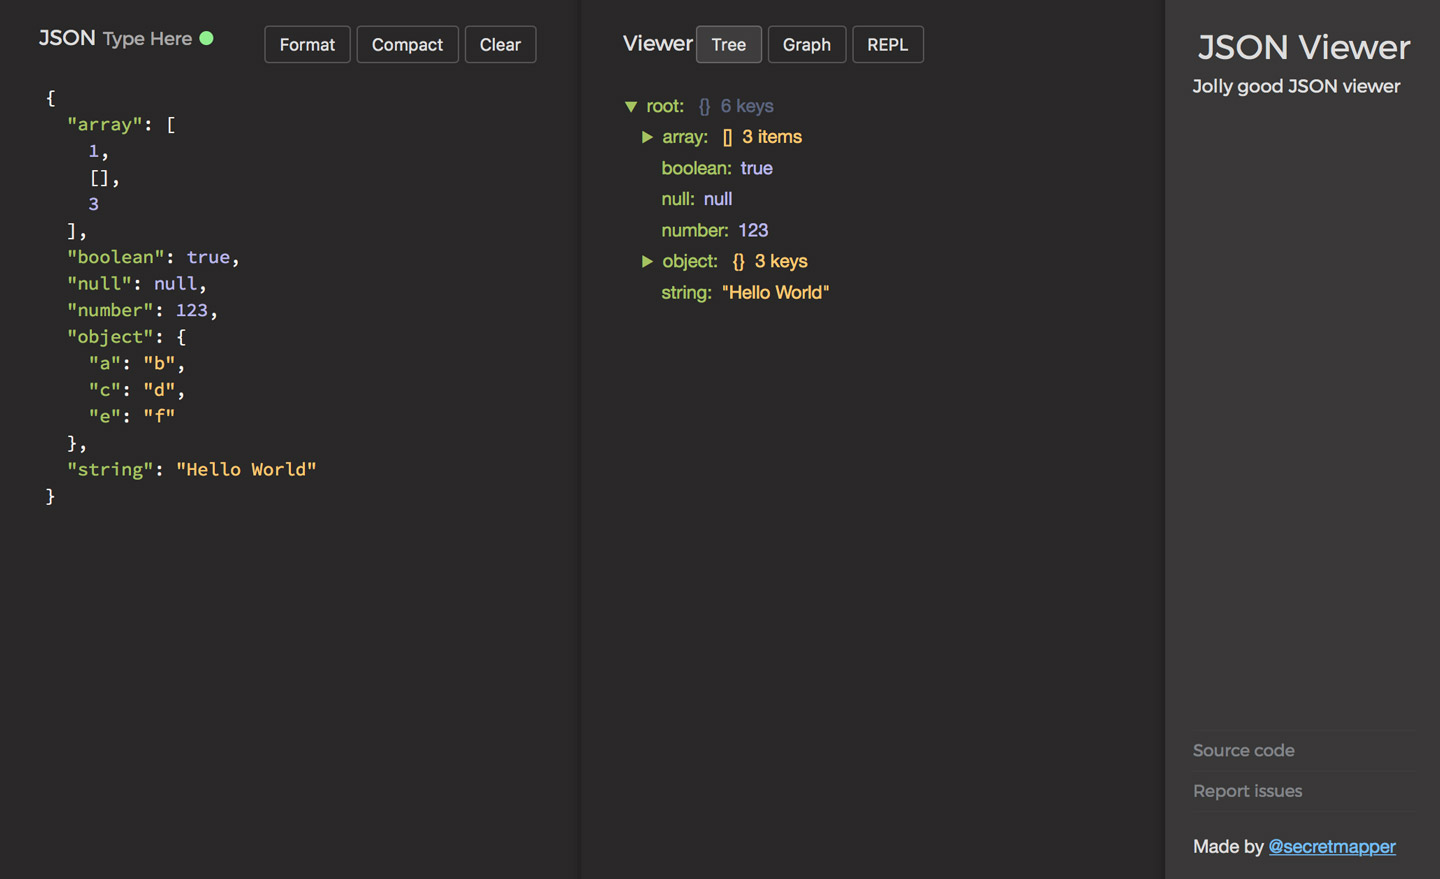
Task: Open the @secretmapper profile link
Action: tap(1332, 846)
